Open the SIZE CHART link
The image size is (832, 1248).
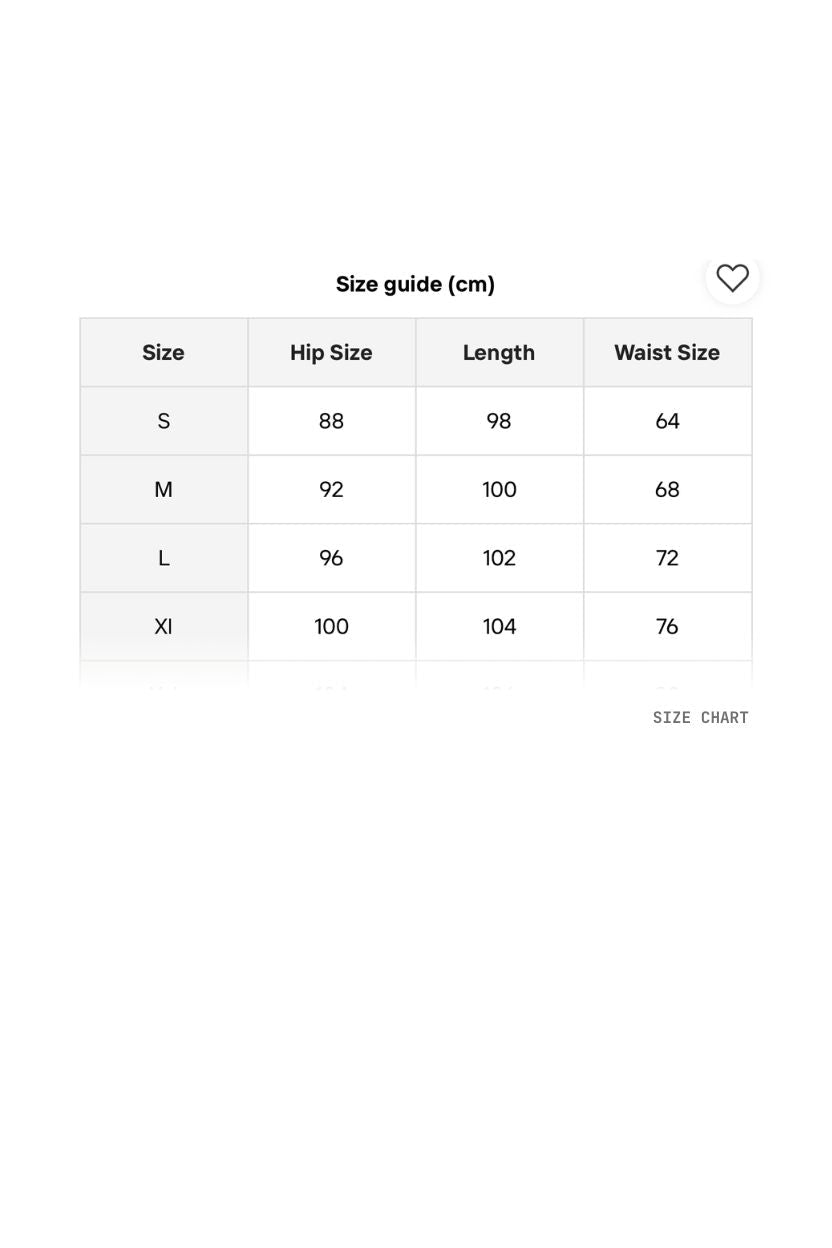[700, 717]
